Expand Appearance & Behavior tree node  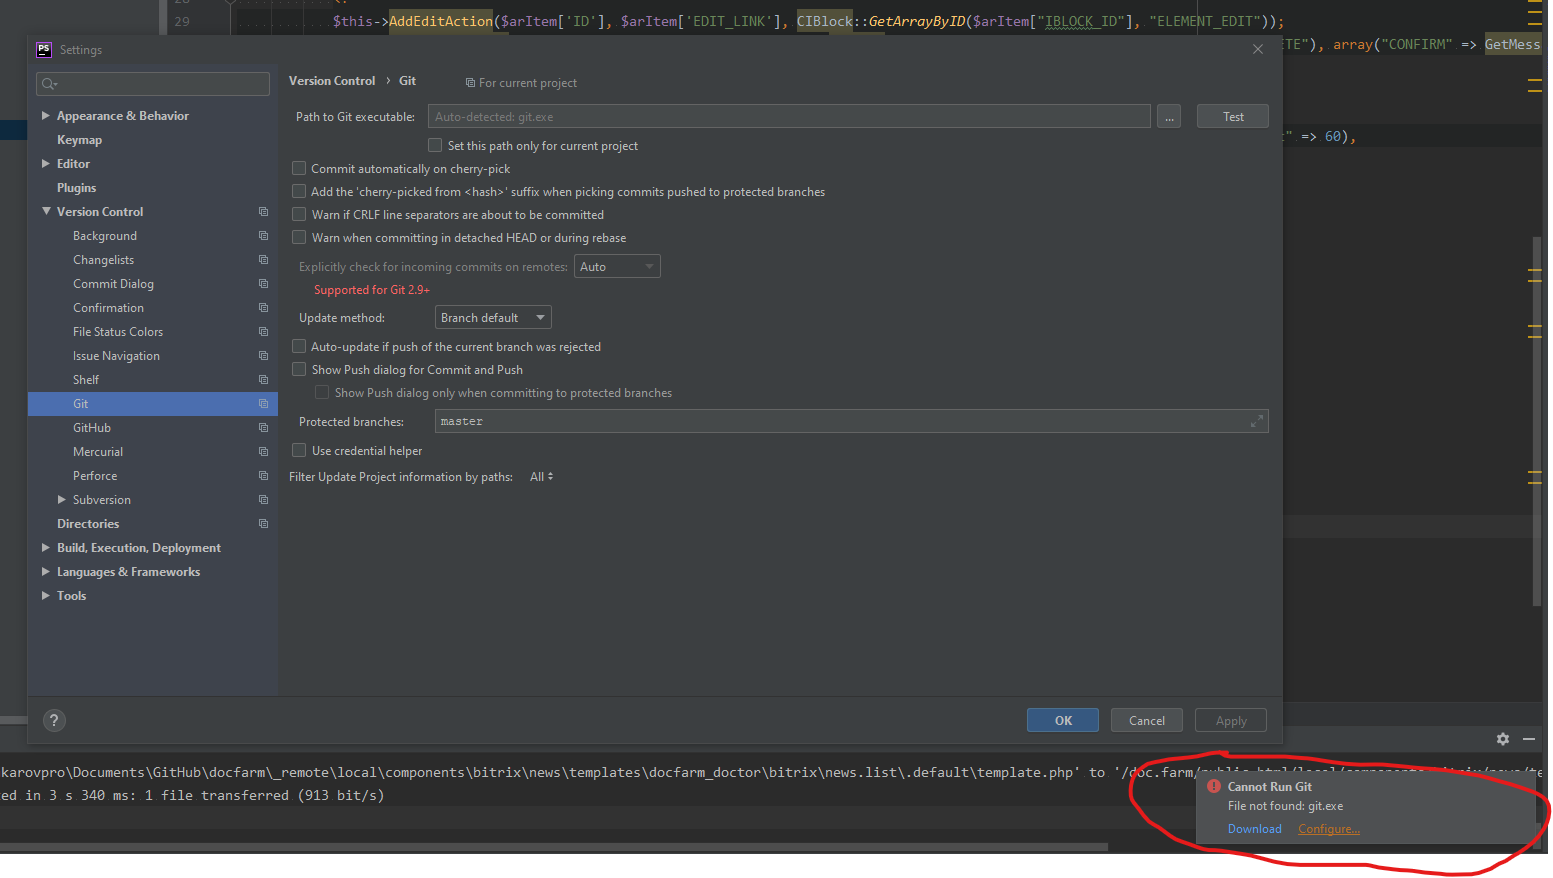click(46, 116)
